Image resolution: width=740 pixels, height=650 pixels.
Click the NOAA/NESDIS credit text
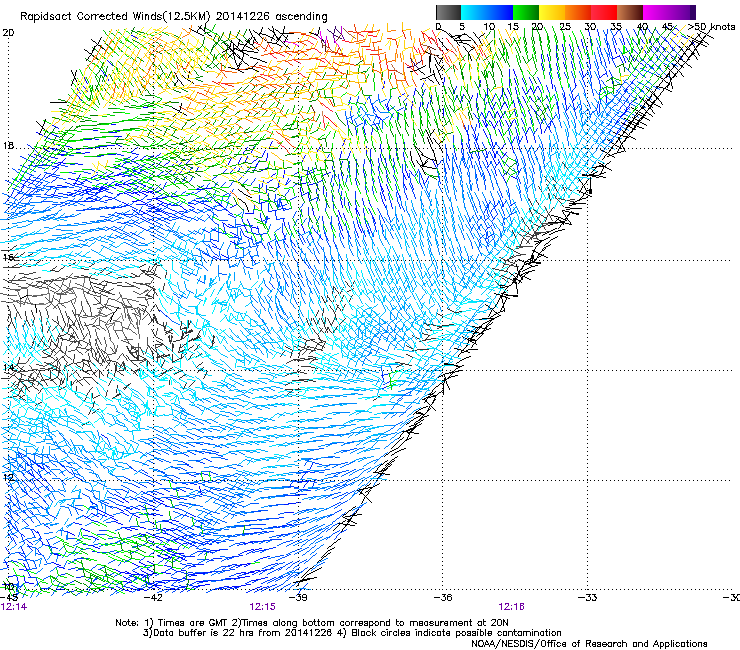pyautogui.click(x=589, y=644)
